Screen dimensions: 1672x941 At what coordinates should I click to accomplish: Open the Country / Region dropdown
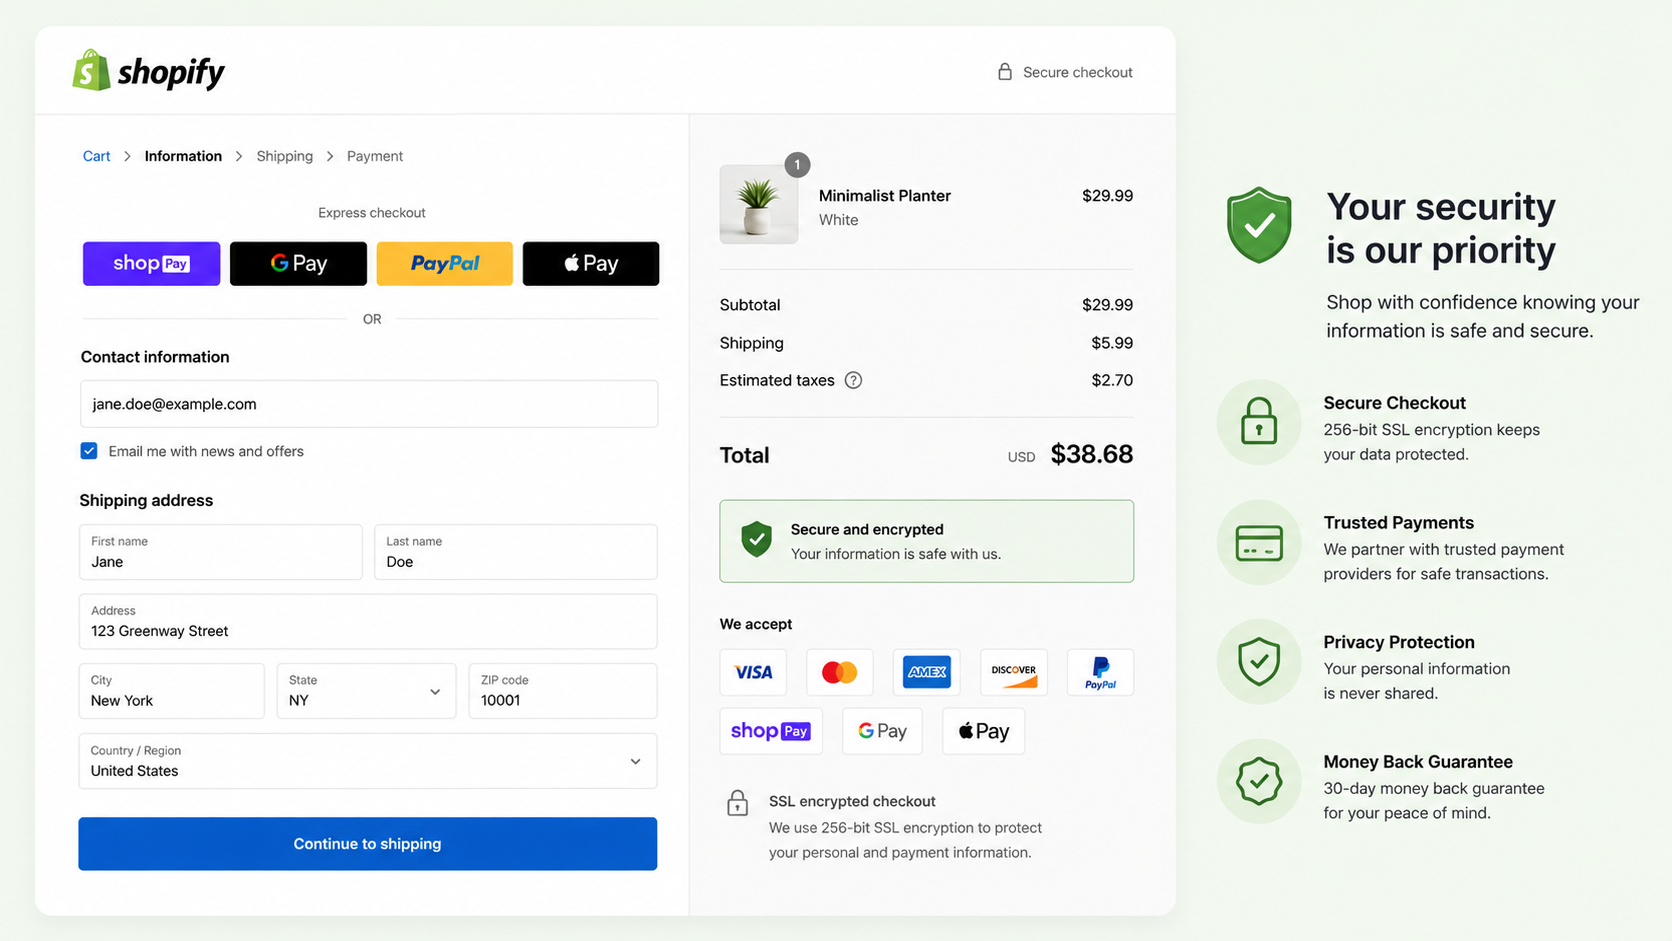[368, 761]
